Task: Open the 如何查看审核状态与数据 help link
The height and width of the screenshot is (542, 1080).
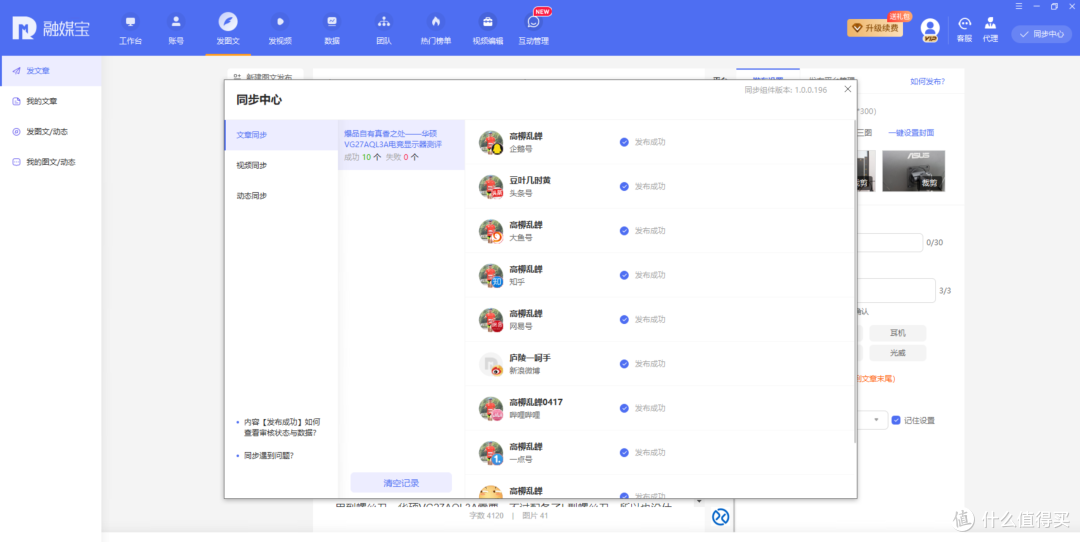Action: coord(282,428)
